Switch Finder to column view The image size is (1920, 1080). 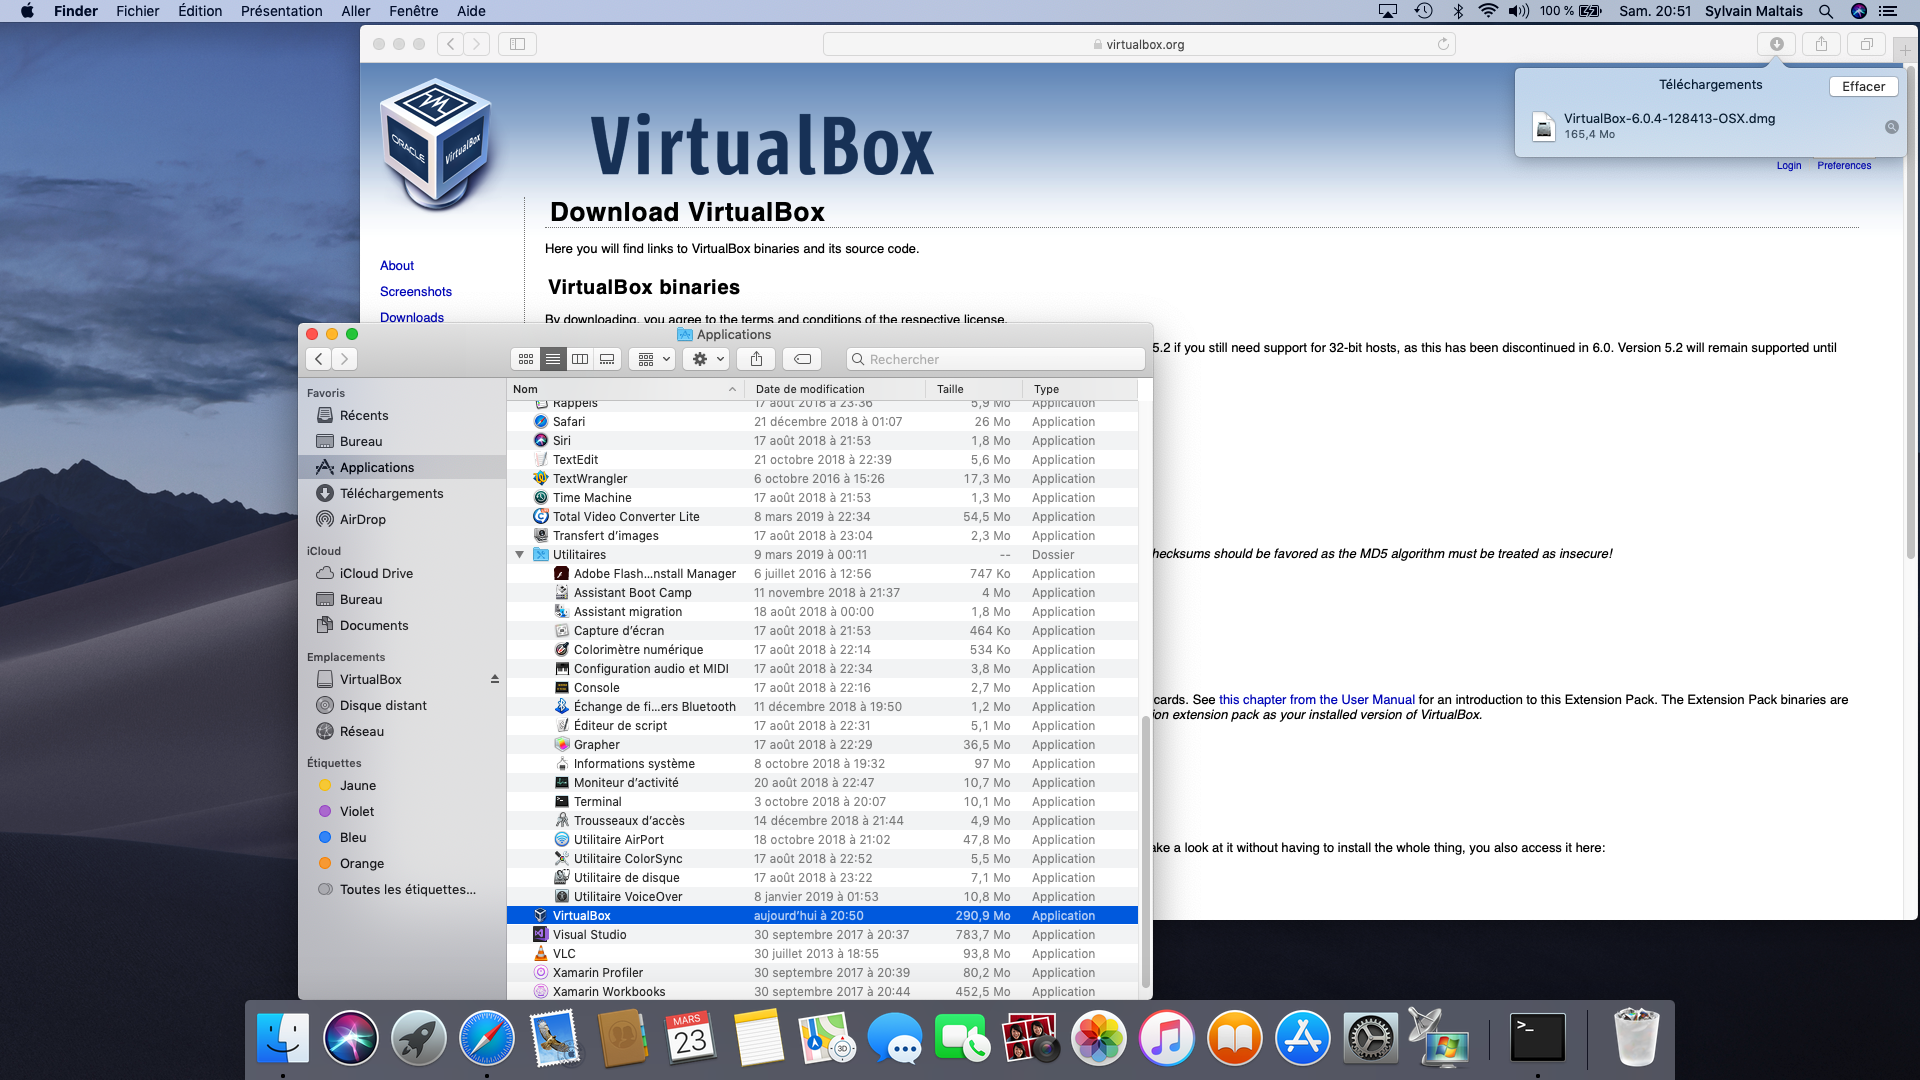point(580,359)
